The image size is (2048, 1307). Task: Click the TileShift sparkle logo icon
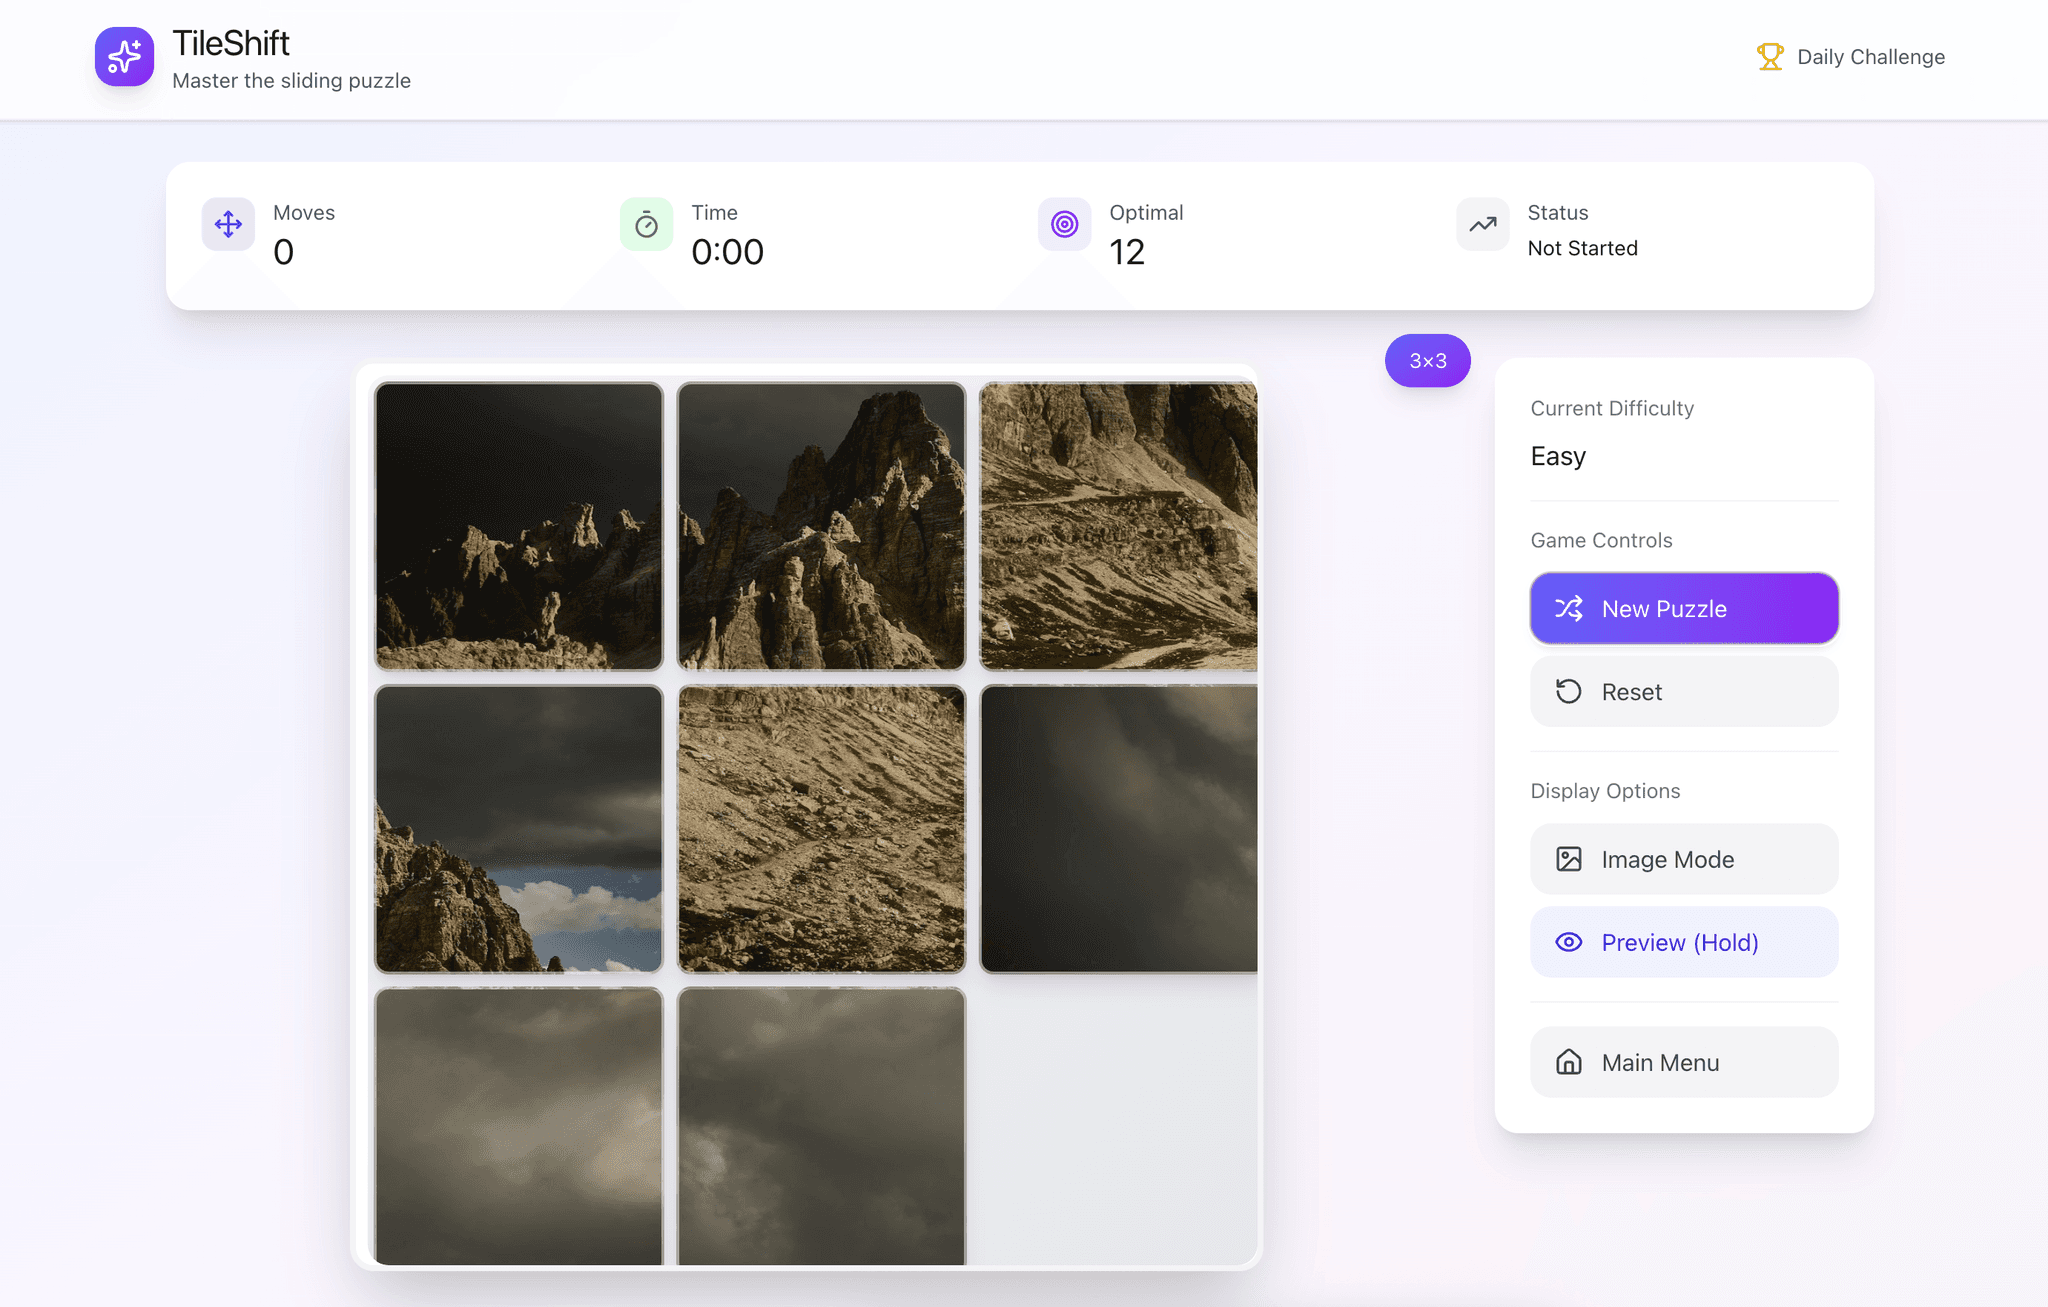point(124,57)
